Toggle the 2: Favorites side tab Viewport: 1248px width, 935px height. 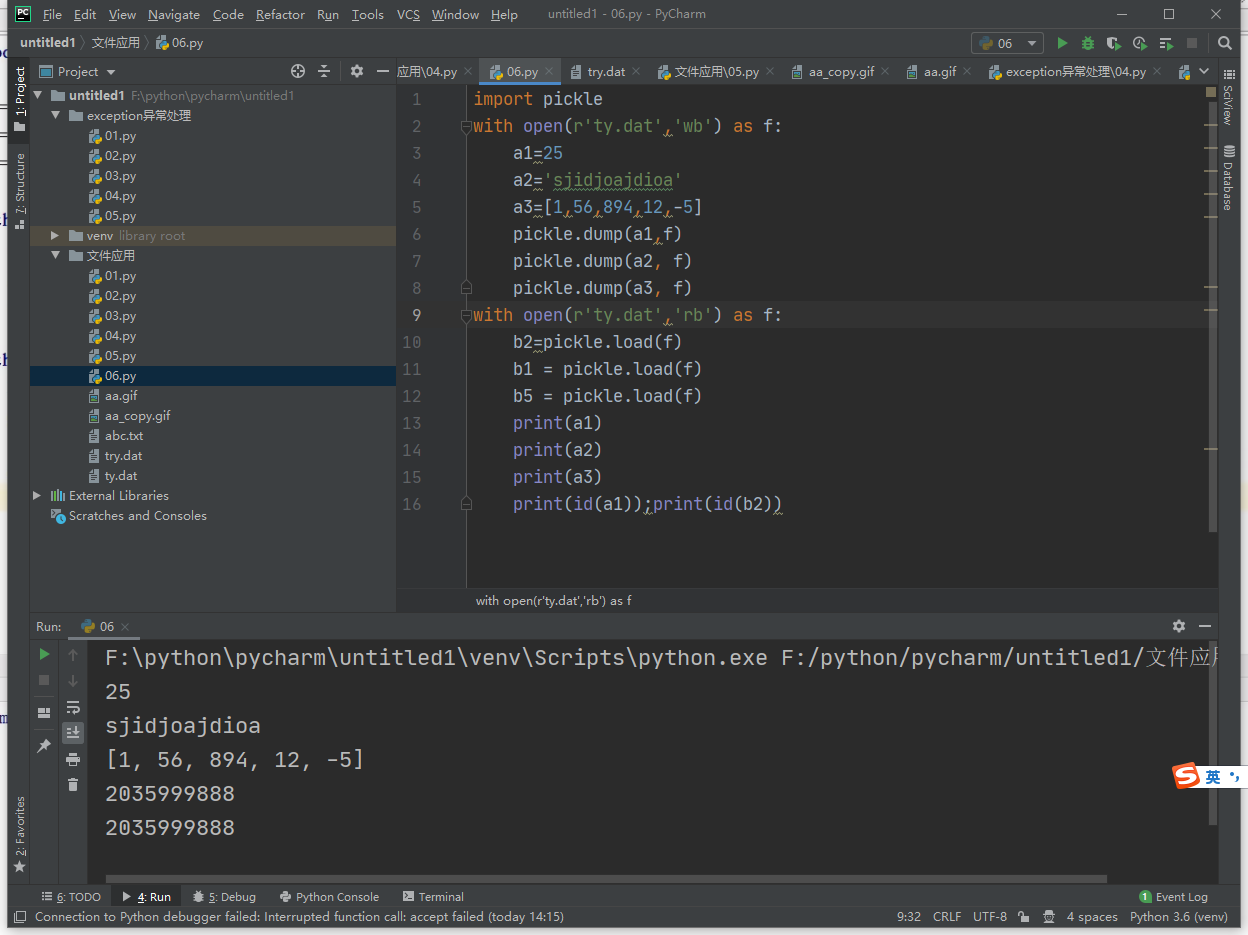point(19,834)
